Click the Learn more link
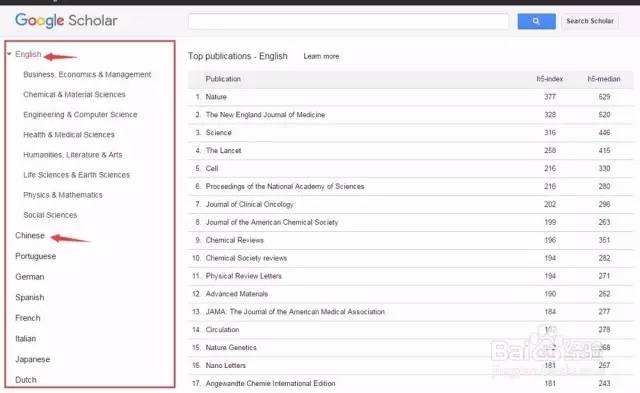This screenshot has height=393, width=640. [321, 56]
